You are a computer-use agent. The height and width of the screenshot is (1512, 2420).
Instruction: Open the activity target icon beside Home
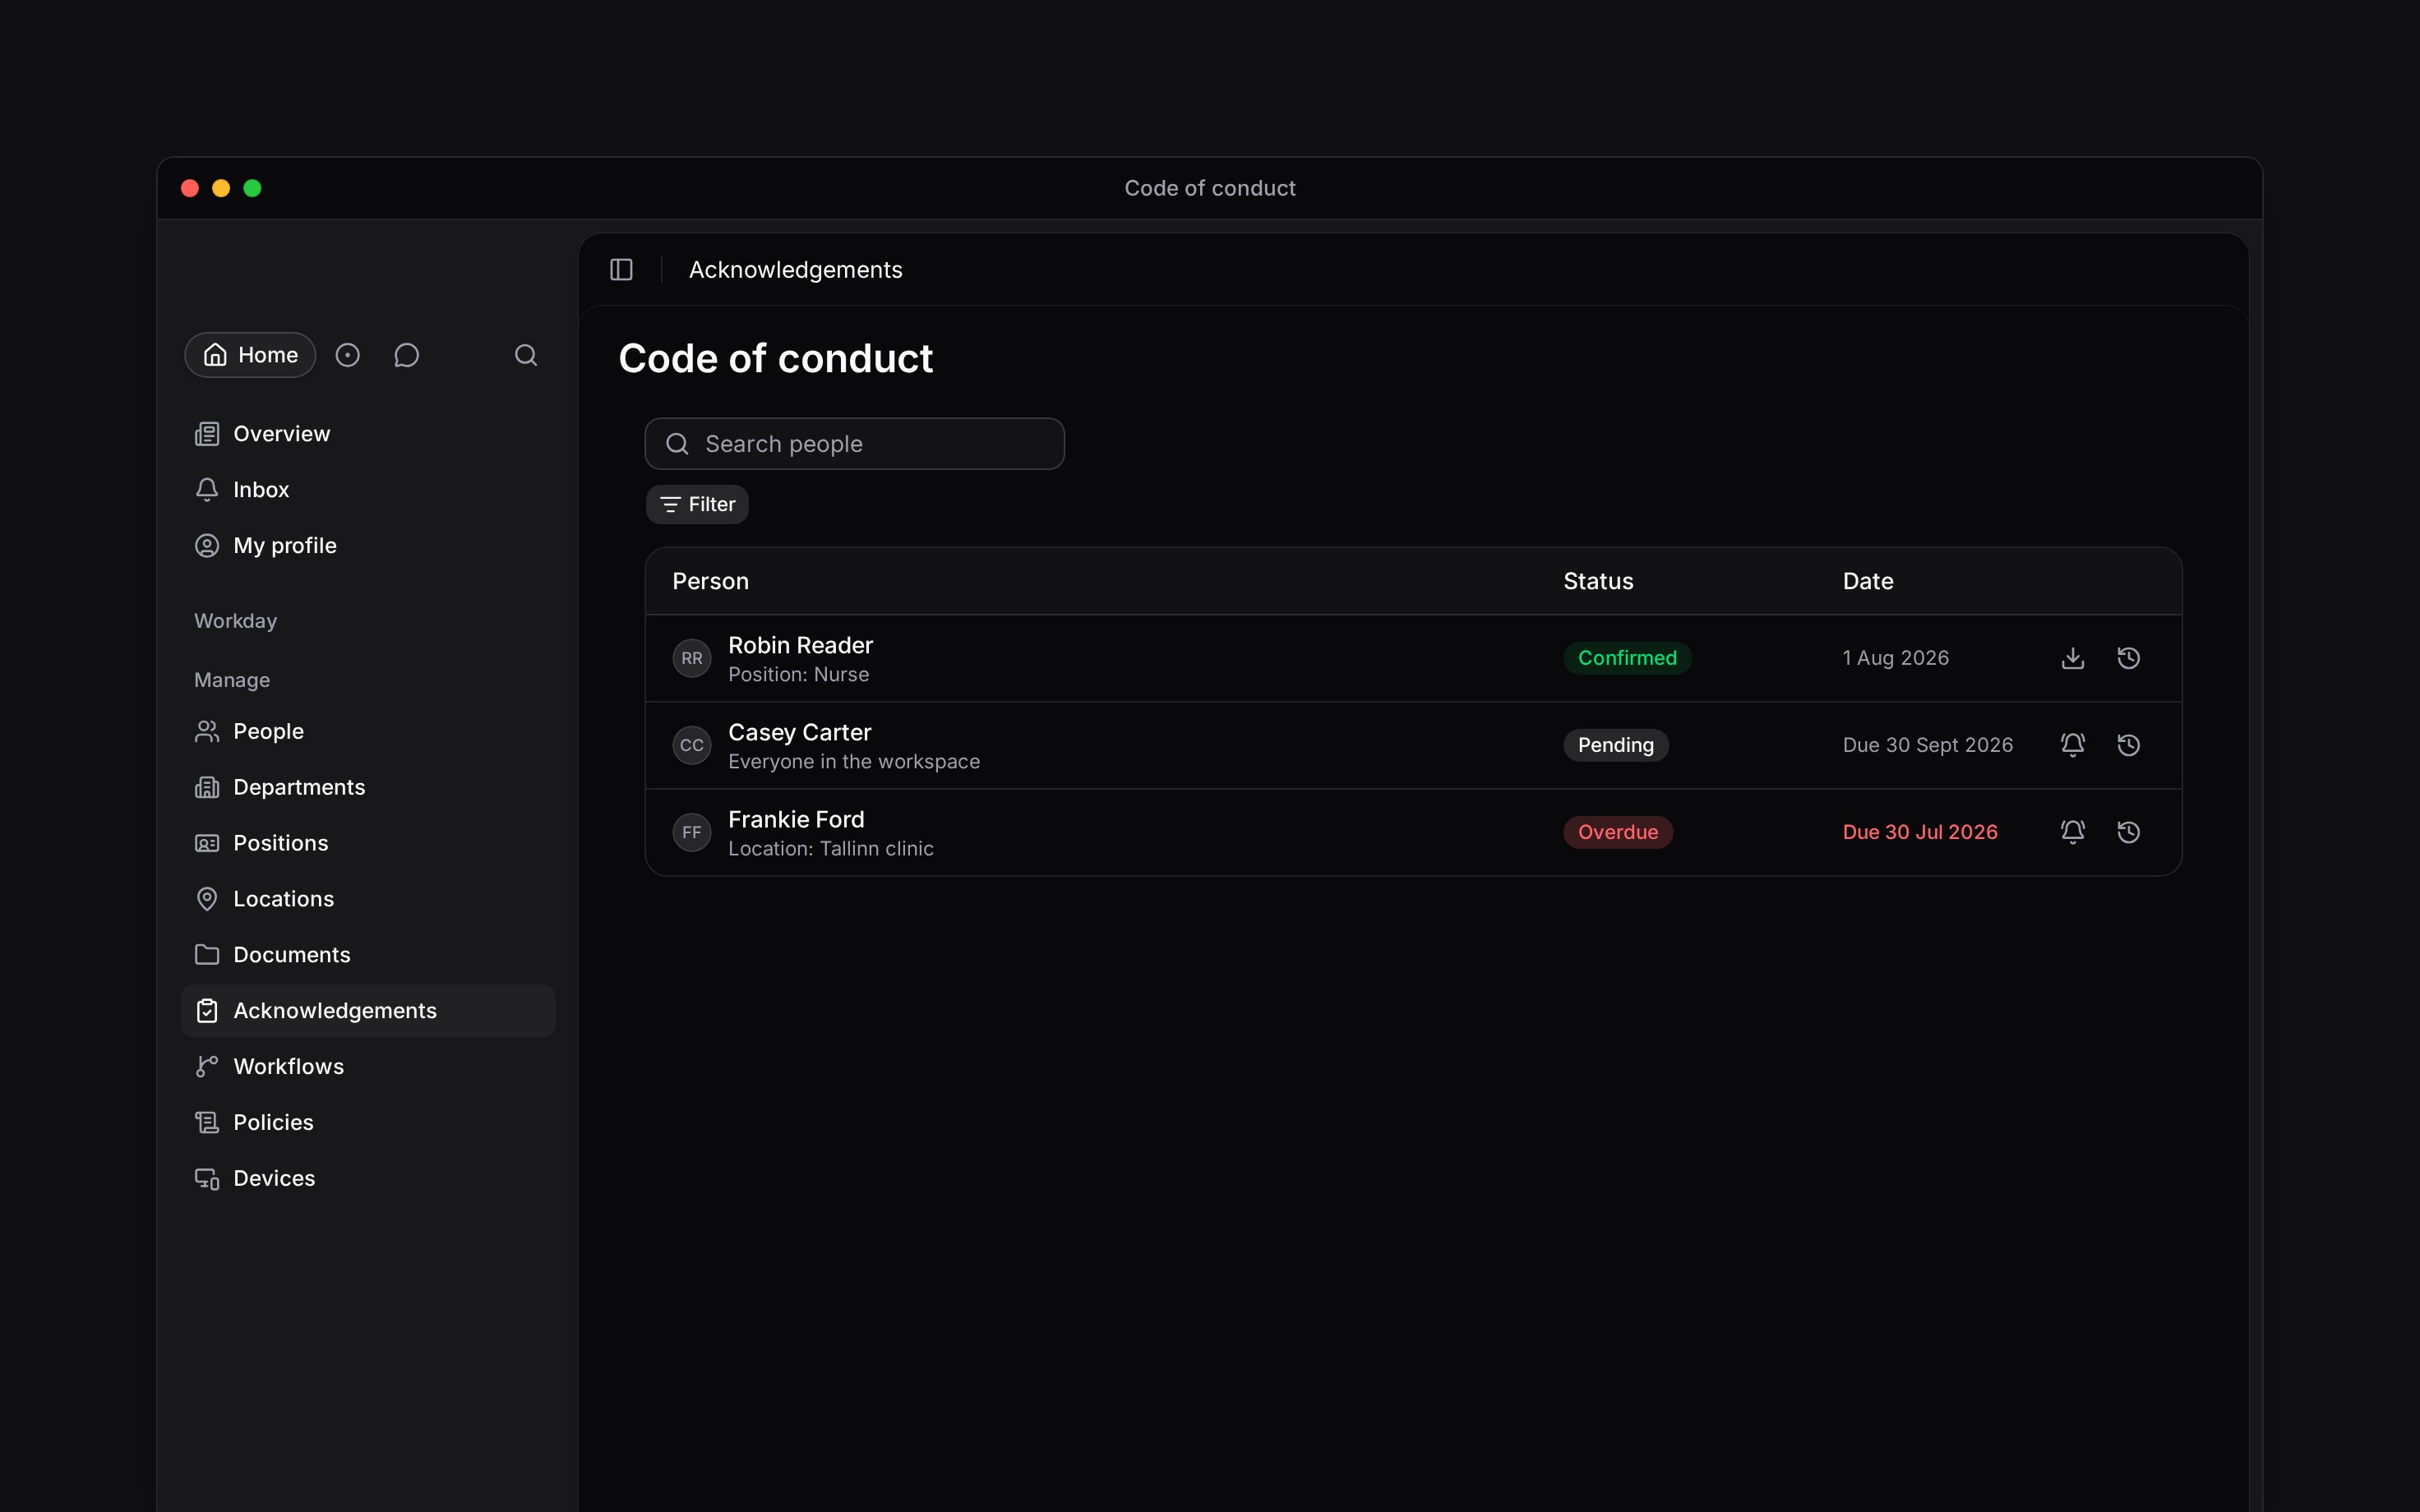[347, 355]
